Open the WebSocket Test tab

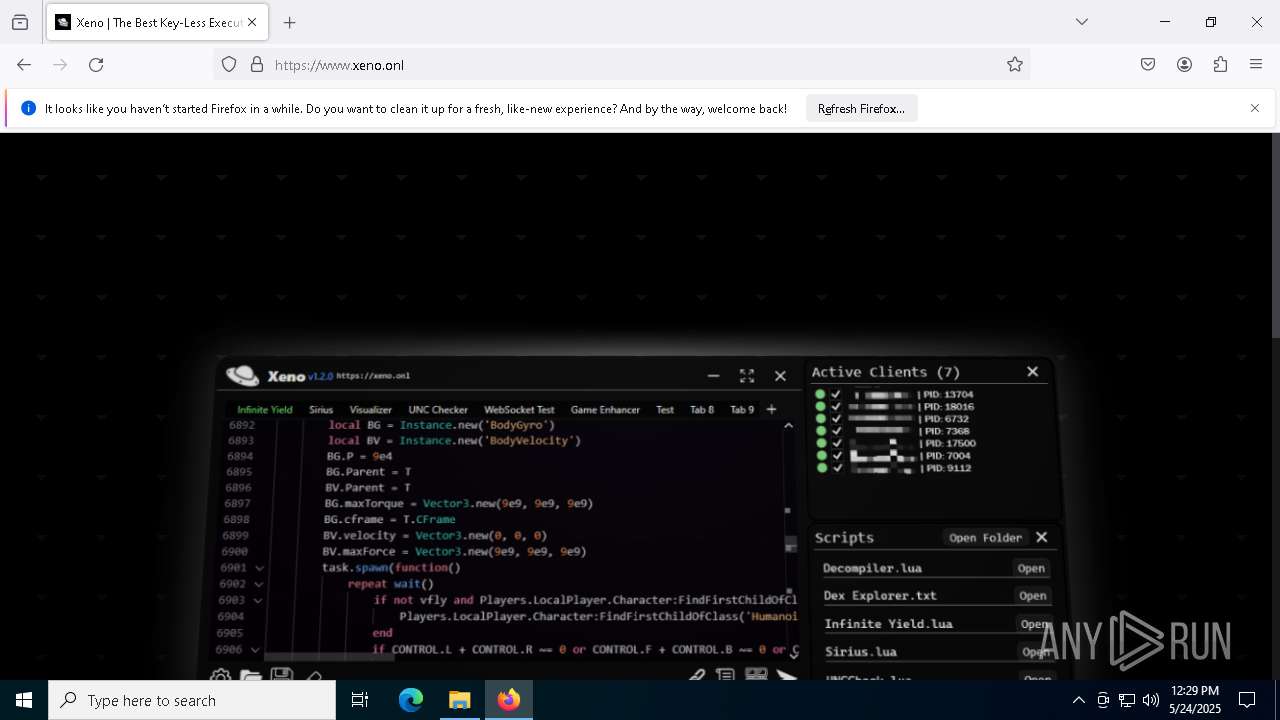[519, 410]
